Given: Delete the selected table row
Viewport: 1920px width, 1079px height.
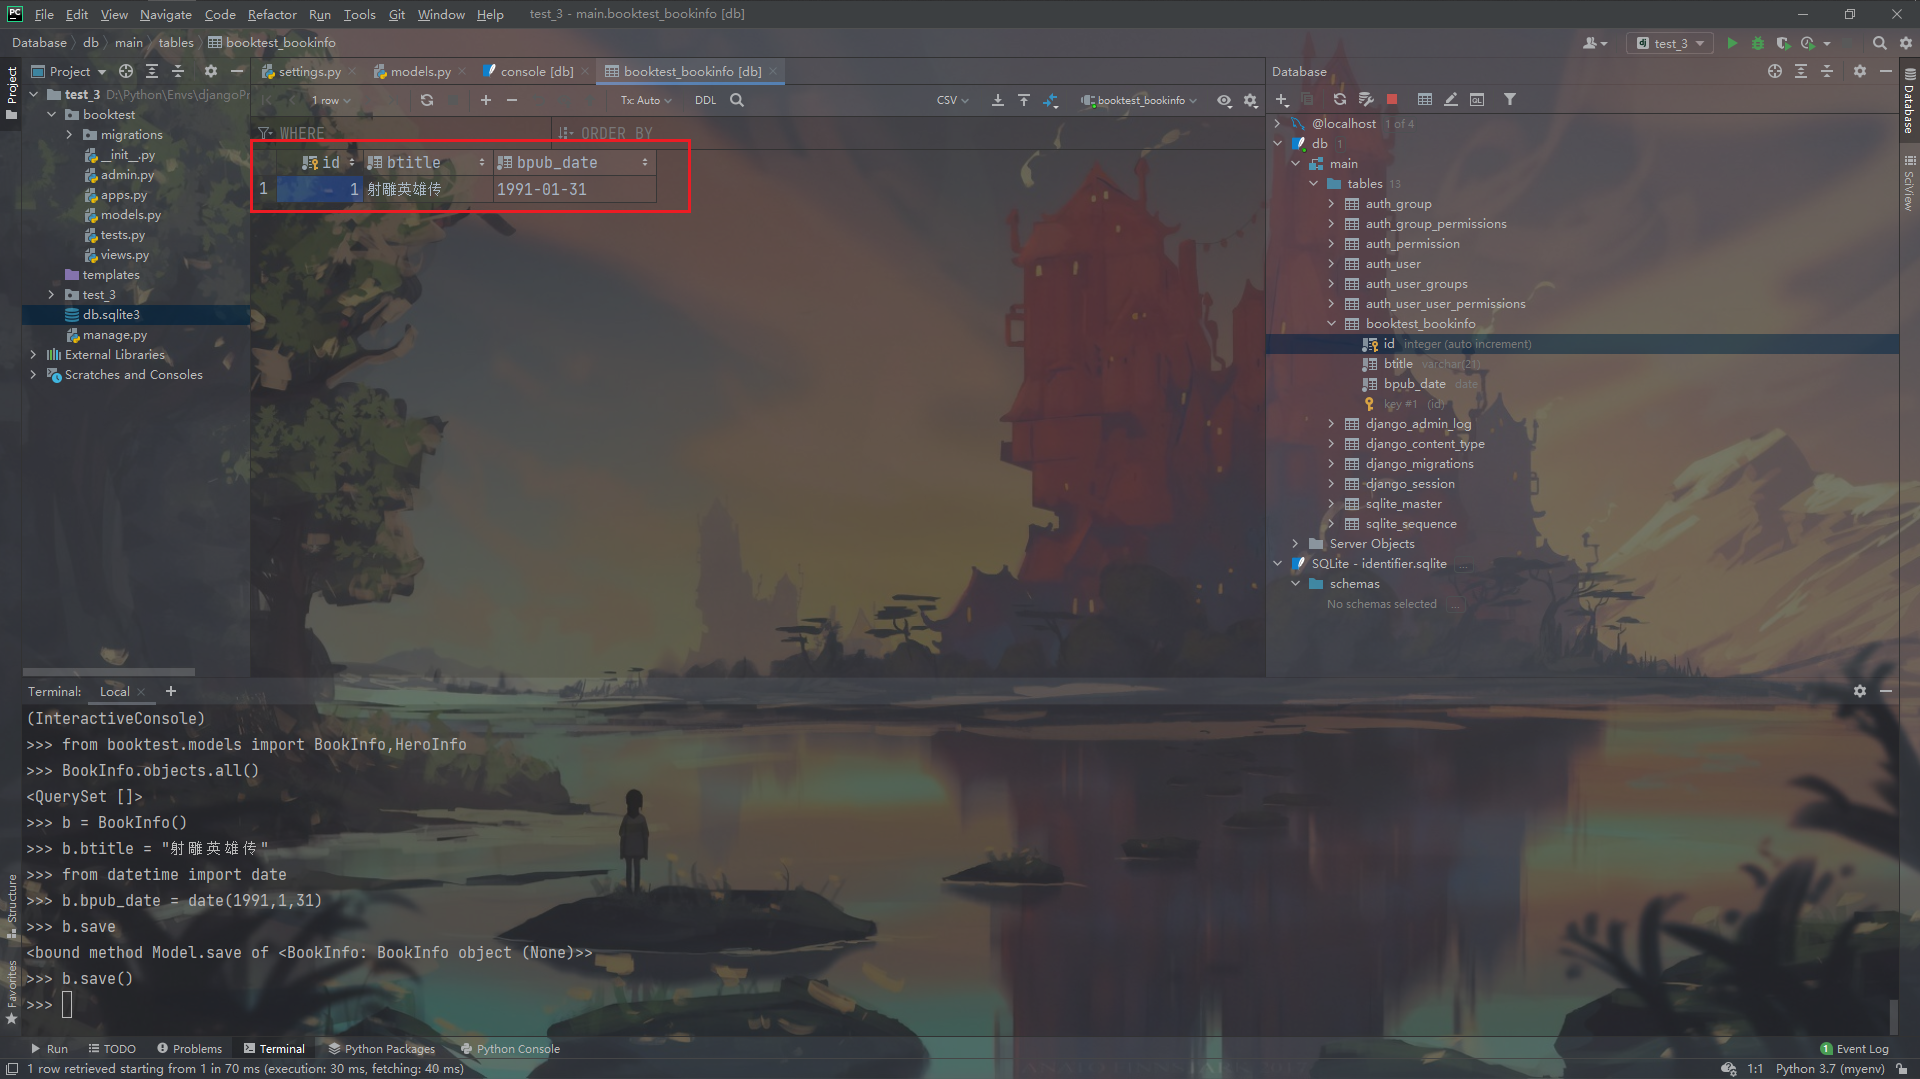Looking at the screenshot, I should [512, 100].
